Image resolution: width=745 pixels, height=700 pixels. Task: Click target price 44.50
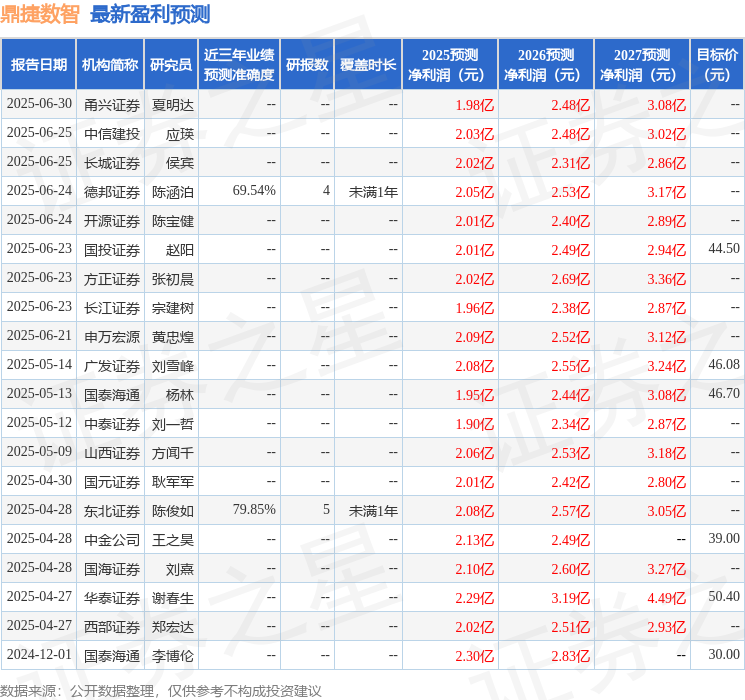click(x=724, y=249)
